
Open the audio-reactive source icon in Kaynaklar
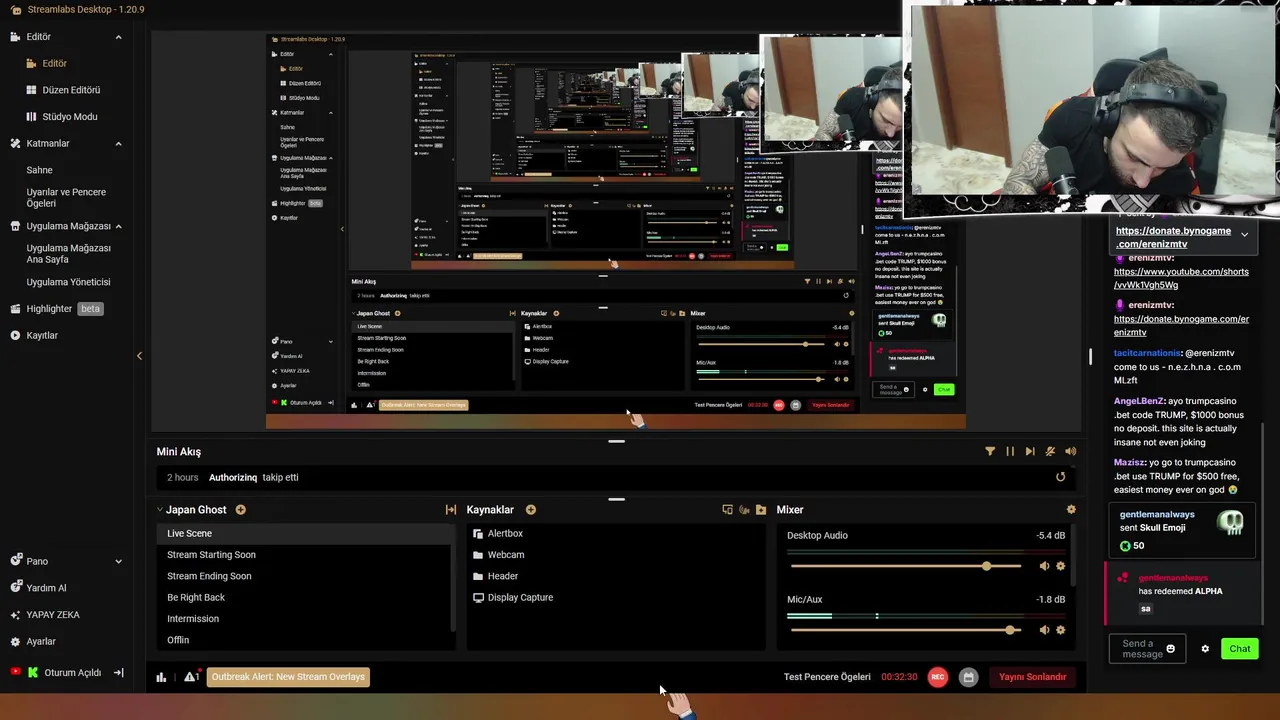click(x=744, y=510)
